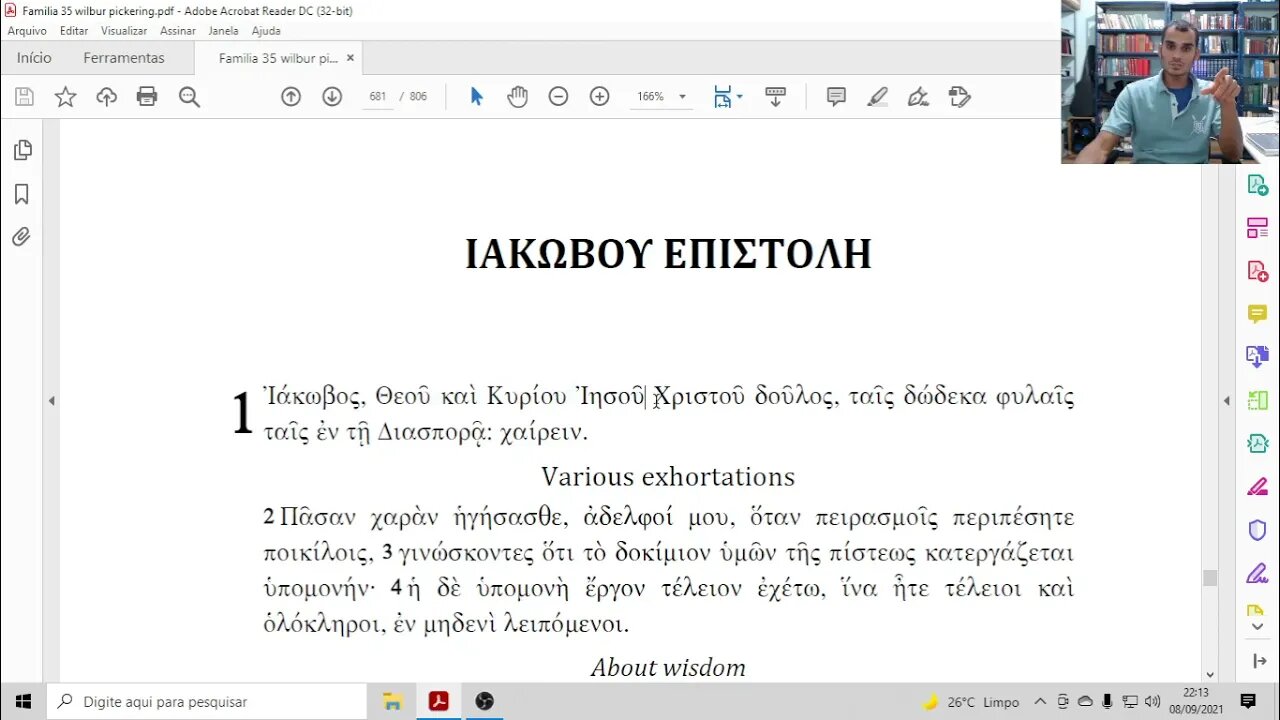1280x720 pixels.
Task: Open the Janela menu
Action: [223, 31]
